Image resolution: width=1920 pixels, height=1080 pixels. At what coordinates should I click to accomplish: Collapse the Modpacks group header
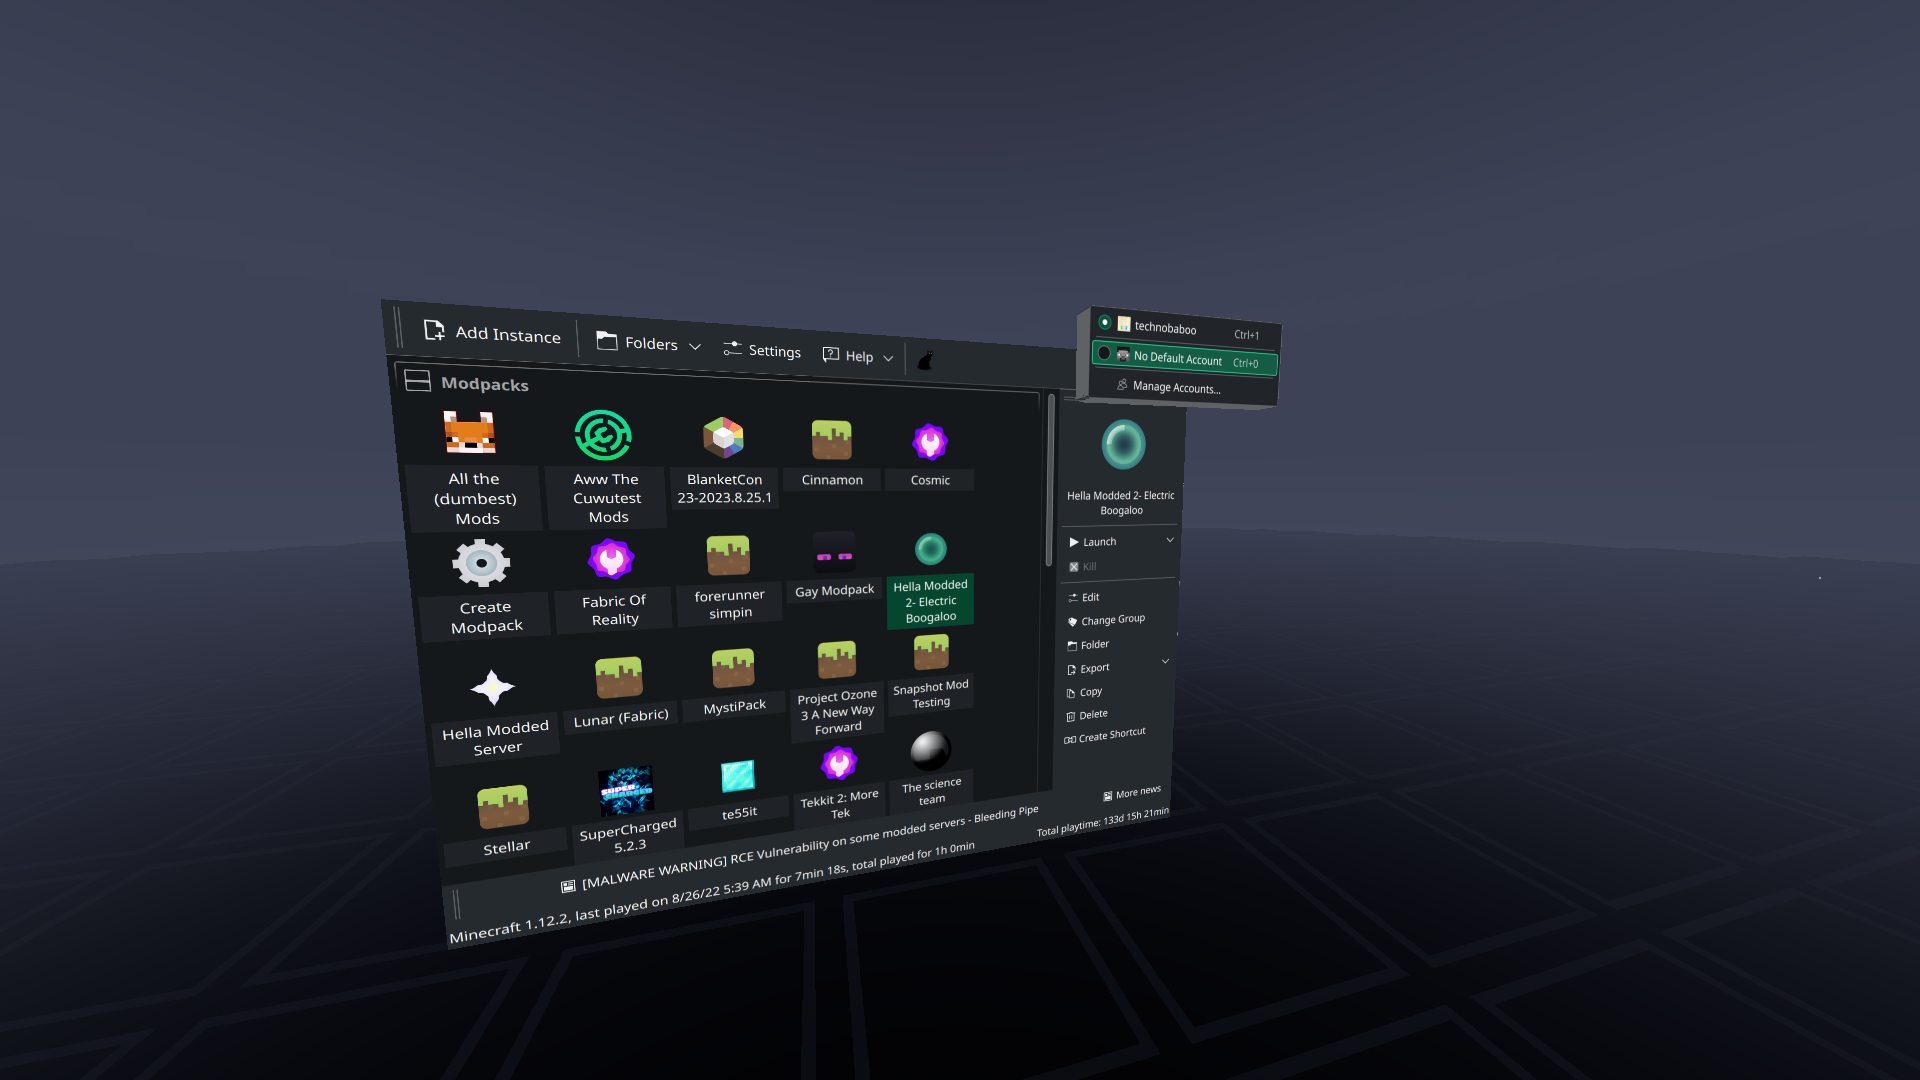tap(417, 381)
